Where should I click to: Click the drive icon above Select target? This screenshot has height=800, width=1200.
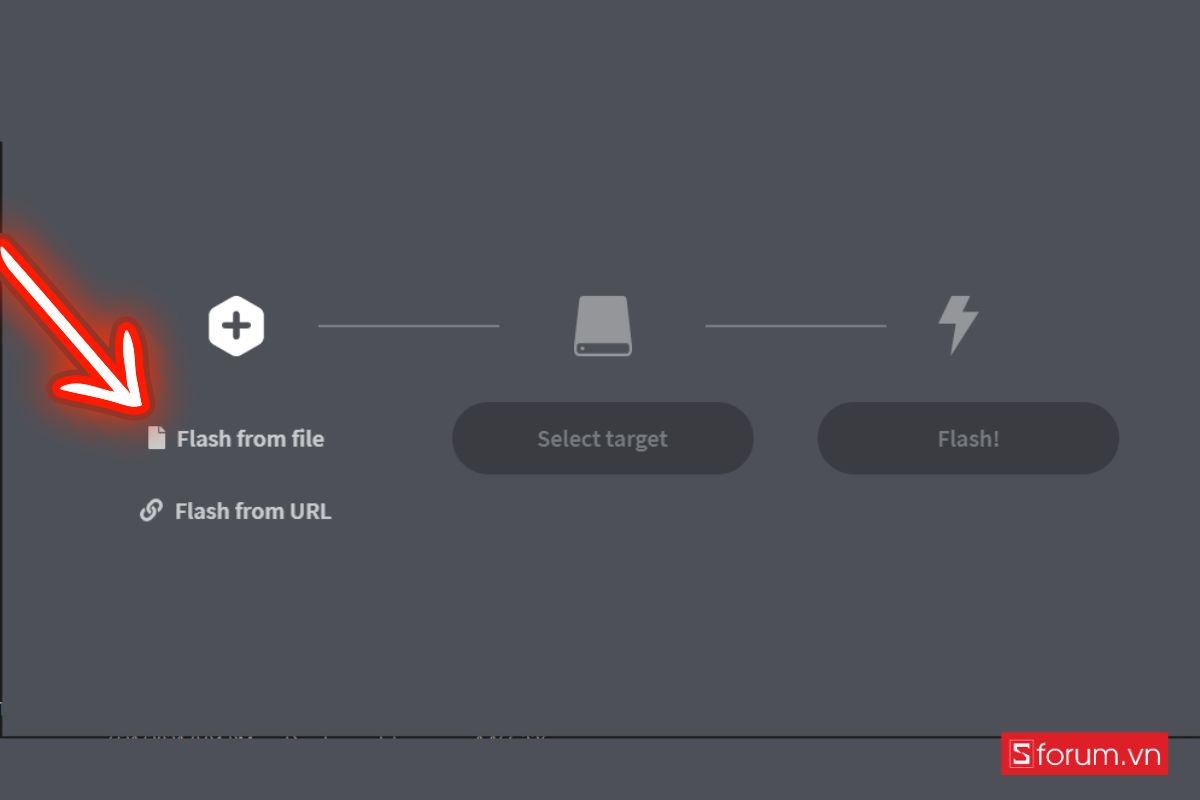pos(603,325)
